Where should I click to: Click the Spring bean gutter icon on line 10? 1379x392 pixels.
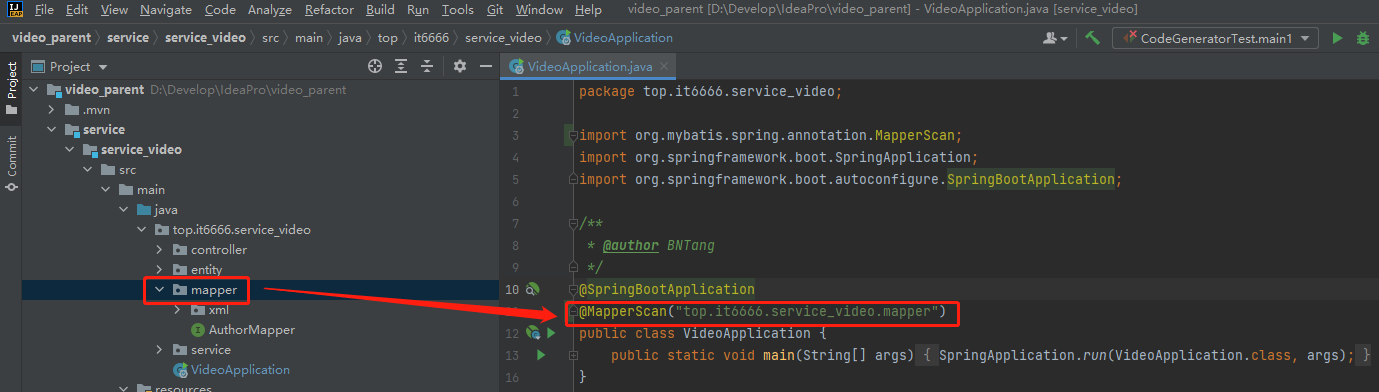(x=533, y=289)
